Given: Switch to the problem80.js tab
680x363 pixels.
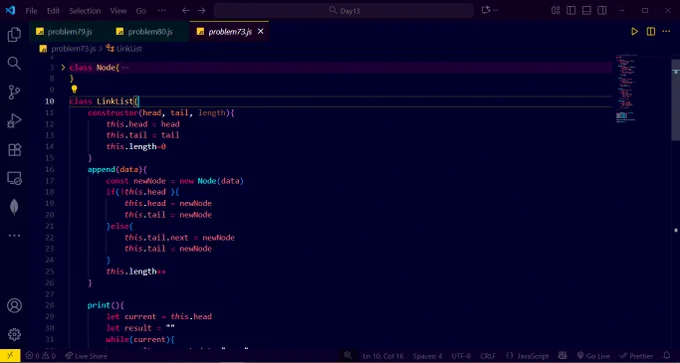Looking at the screenshot, I should click(150, 31).
